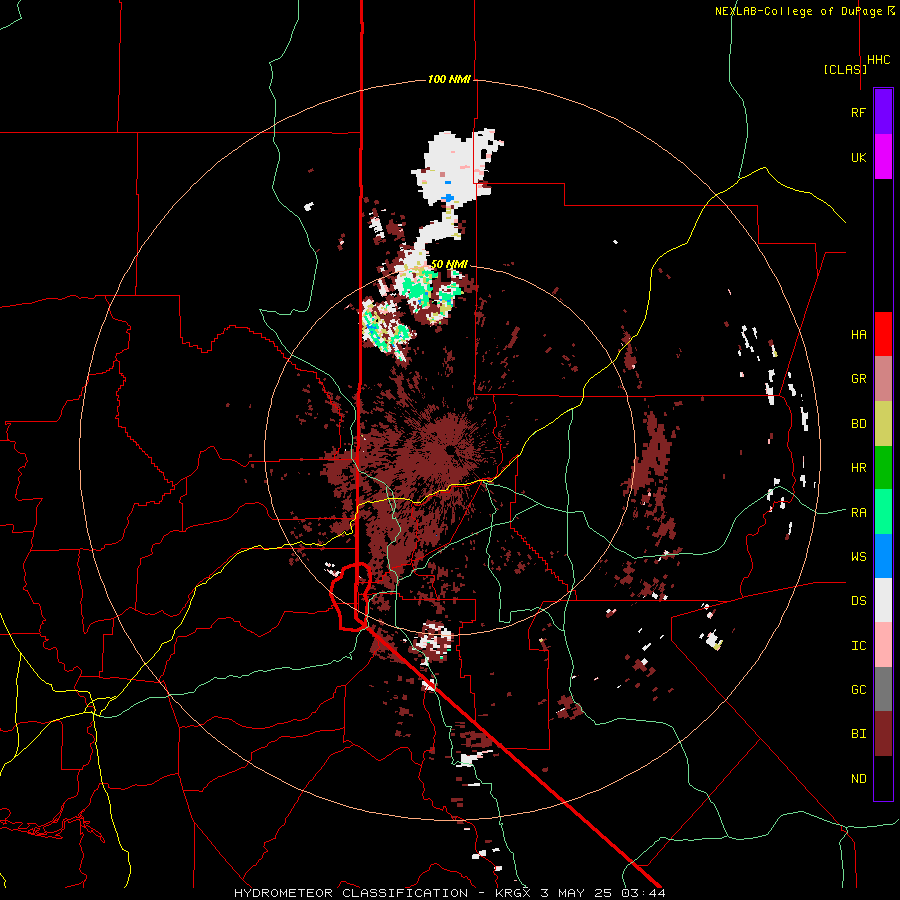Click the [CLAS] label

point(845,69)
